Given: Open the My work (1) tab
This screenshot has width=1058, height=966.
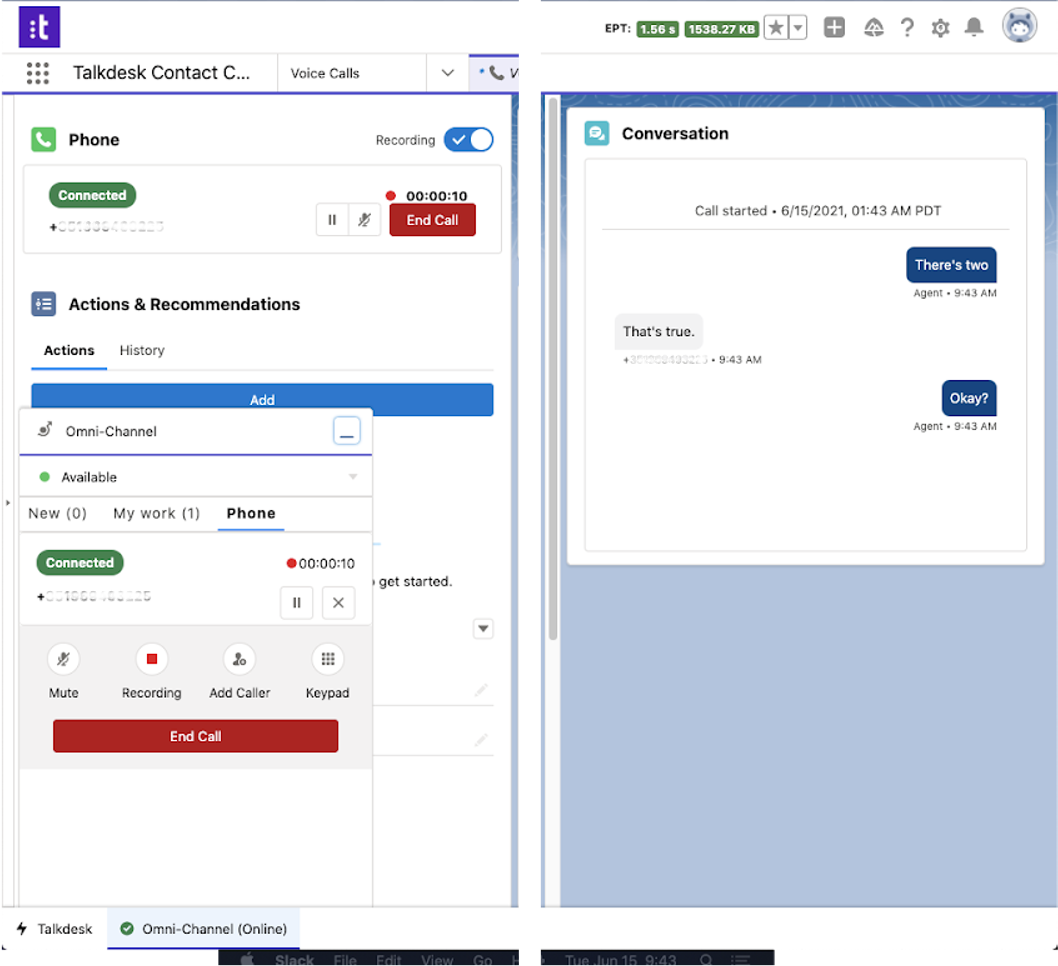Looking at the screenshot, I should (157, 513).
